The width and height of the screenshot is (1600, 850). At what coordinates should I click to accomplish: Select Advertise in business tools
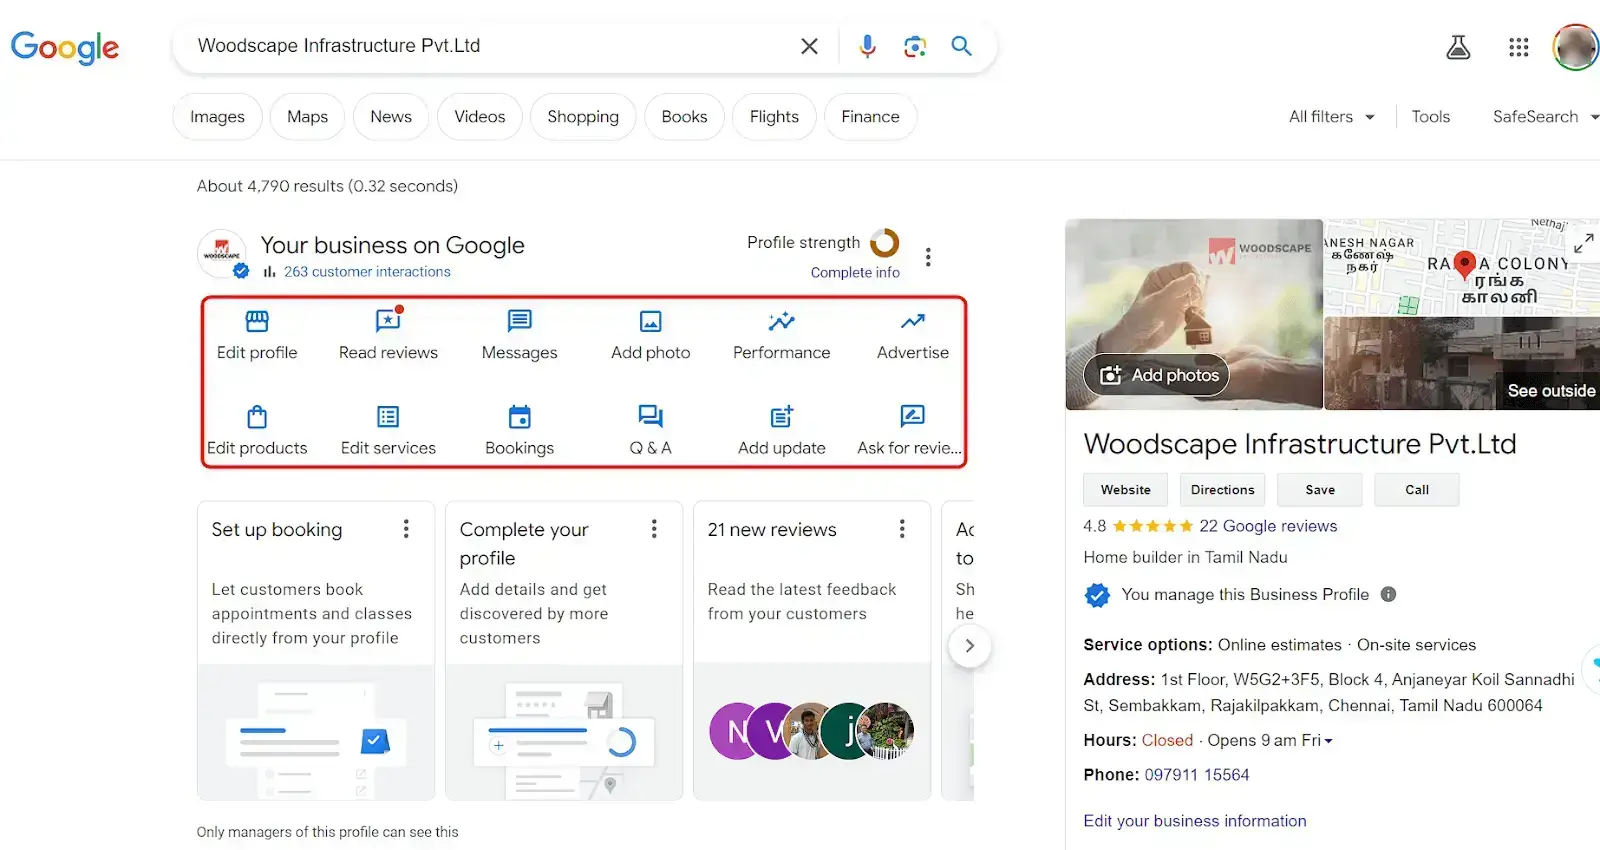coord(913,336)
